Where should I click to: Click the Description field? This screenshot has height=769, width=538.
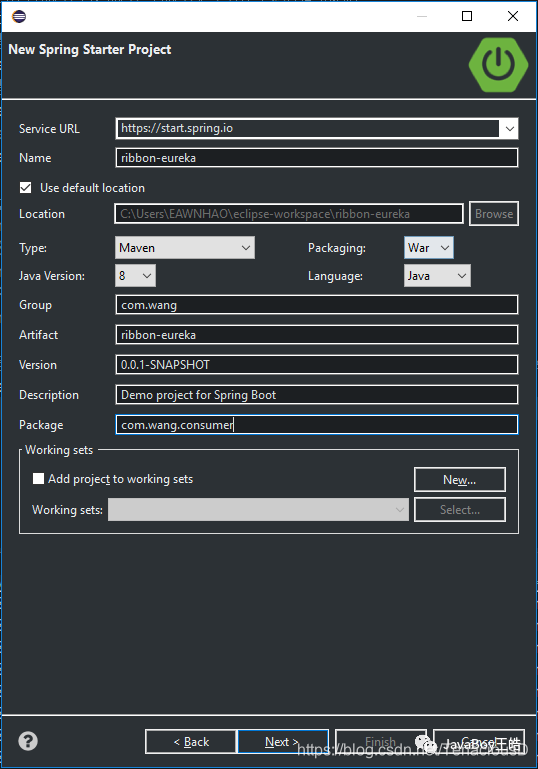tap(317, 395)
